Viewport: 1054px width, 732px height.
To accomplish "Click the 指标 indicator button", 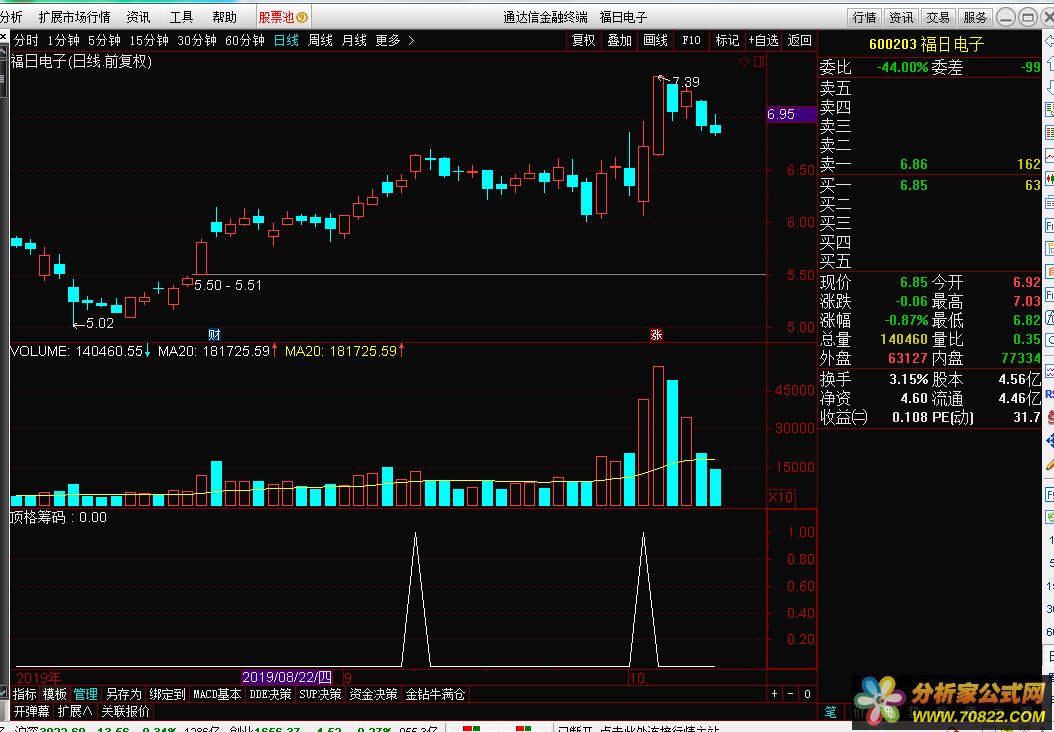I will click(25, 694).
